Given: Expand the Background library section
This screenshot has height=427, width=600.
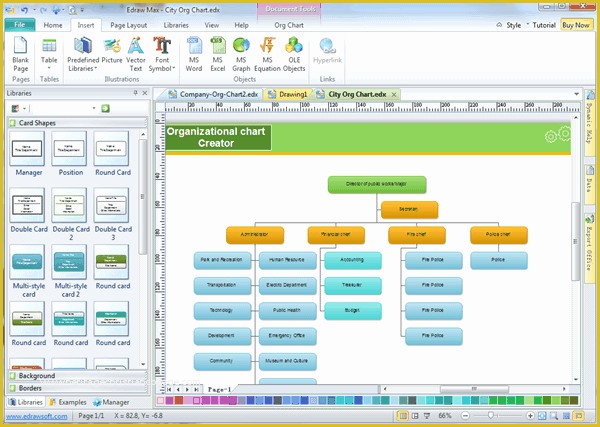Looking at the screenshot, I should click(77, 376).
